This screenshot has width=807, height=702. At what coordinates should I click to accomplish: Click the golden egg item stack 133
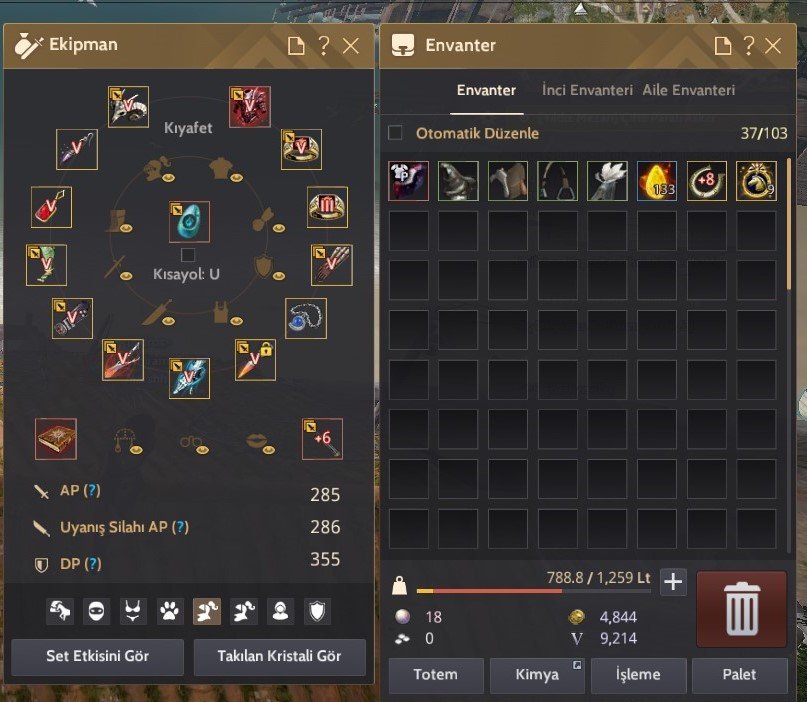pos(657,181)
